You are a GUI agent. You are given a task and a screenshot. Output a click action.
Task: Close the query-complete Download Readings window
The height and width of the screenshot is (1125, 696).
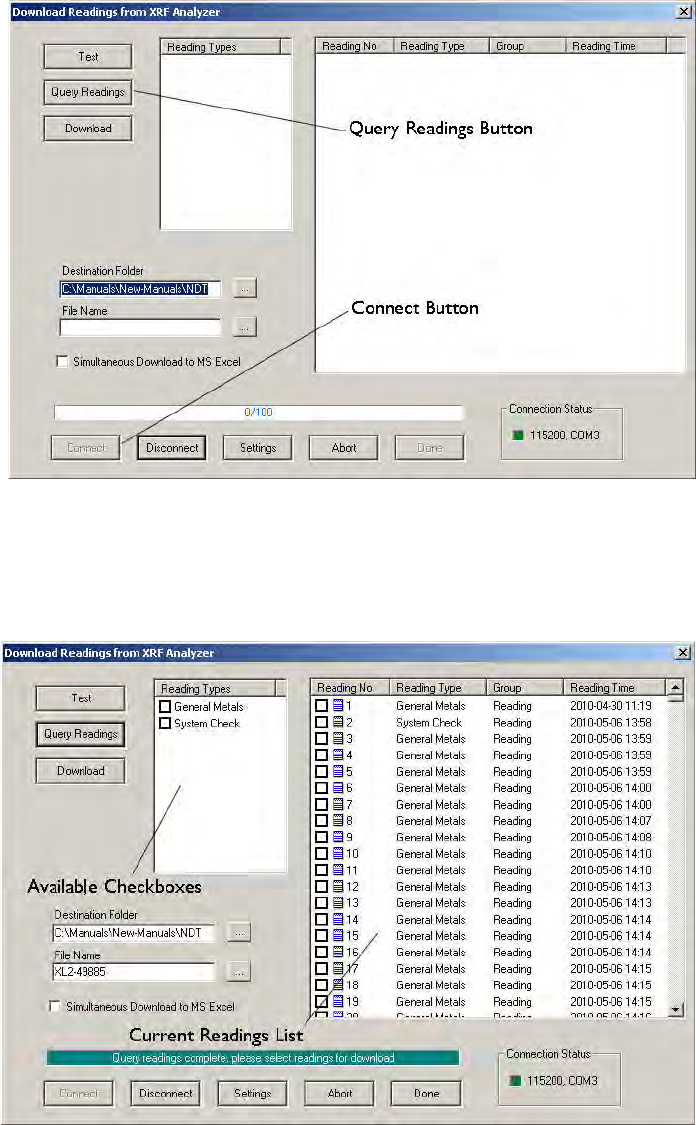coord(683,652)
